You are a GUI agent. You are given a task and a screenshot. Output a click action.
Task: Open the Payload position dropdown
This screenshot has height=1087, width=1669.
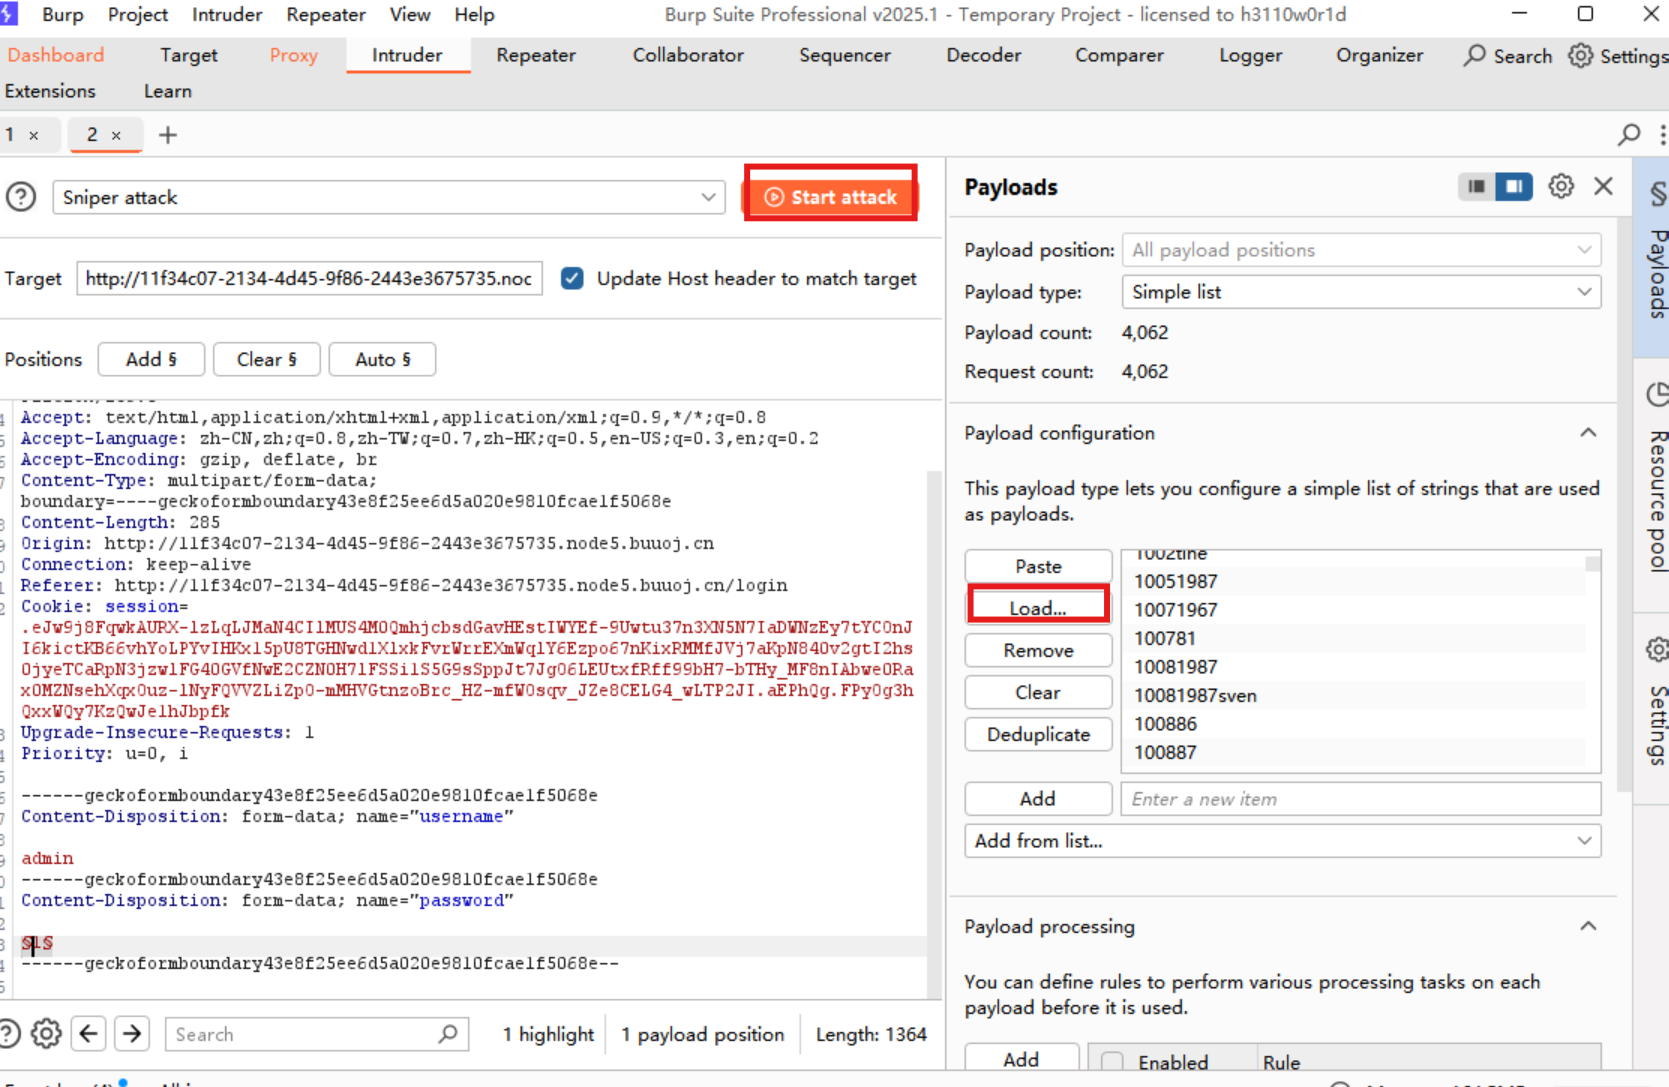pyautogui.click(x=1362, y=250)
